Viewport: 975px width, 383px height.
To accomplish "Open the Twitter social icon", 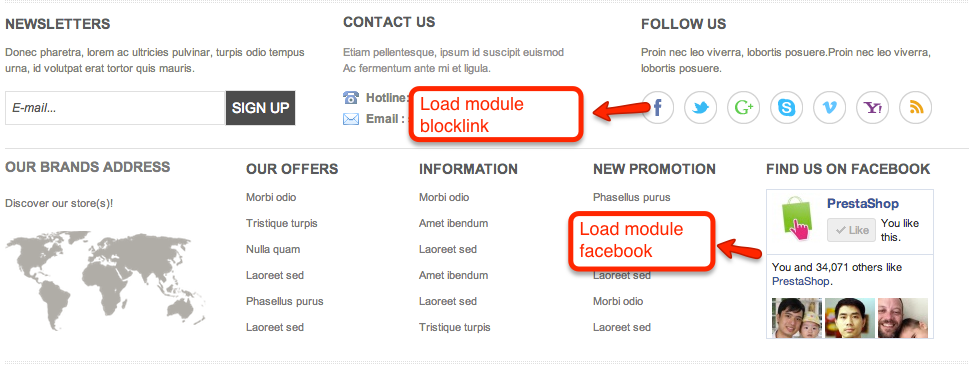I will [x=701, y=108].
